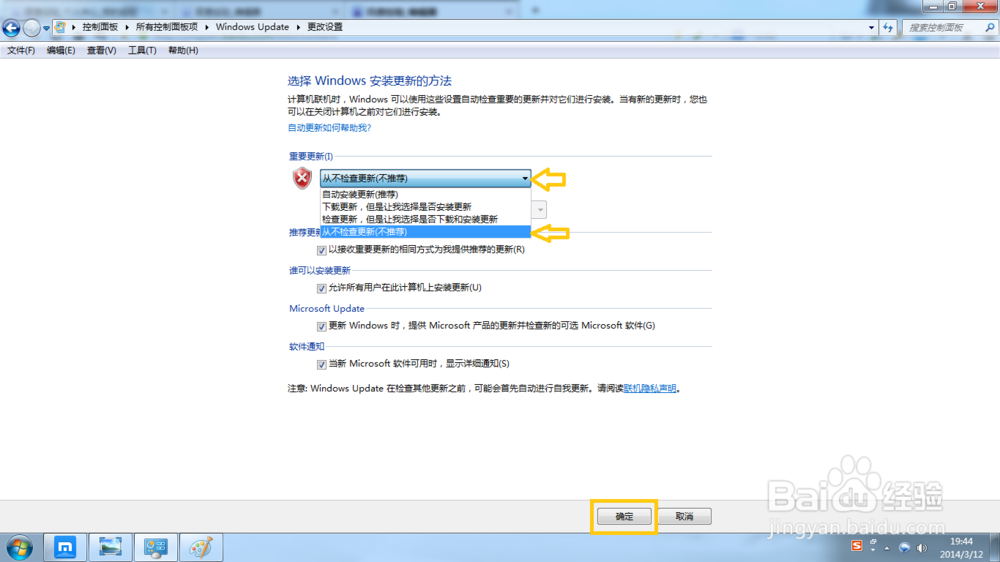Click the 取消 button
The image size is (1000, 562).
(x=684, y=516)
